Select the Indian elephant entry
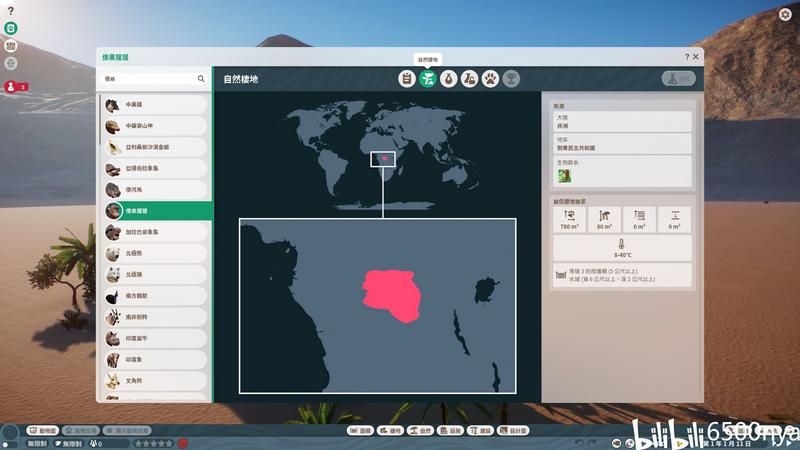The width and height of the screenshot is (800, 450). (155, 360)
